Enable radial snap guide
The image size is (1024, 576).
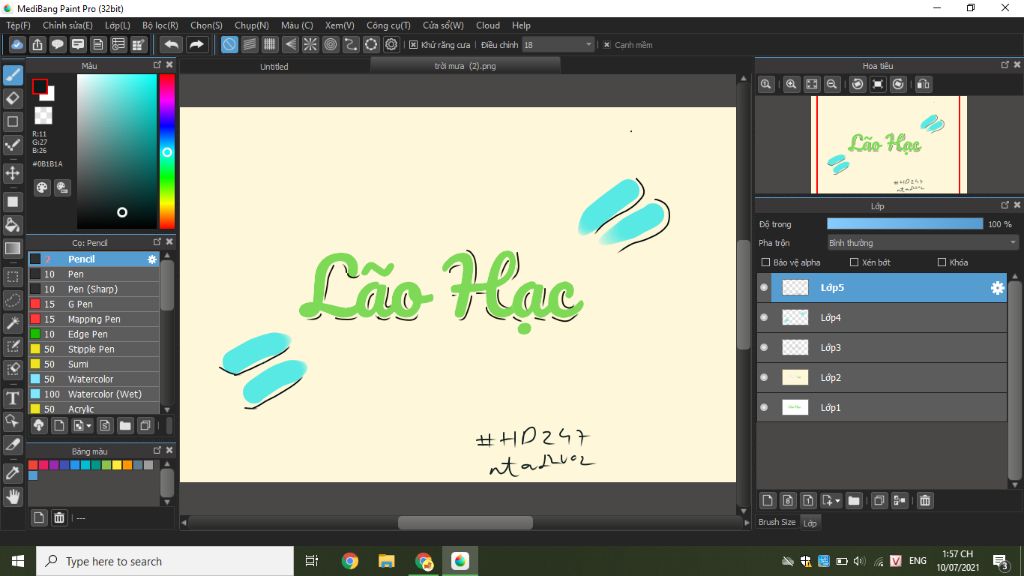310,44
